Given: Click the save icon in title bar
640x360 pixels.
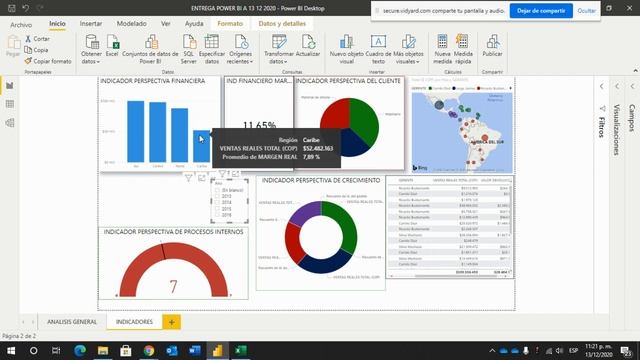Looking at the screenshot, I should click(x=11, y=8).
